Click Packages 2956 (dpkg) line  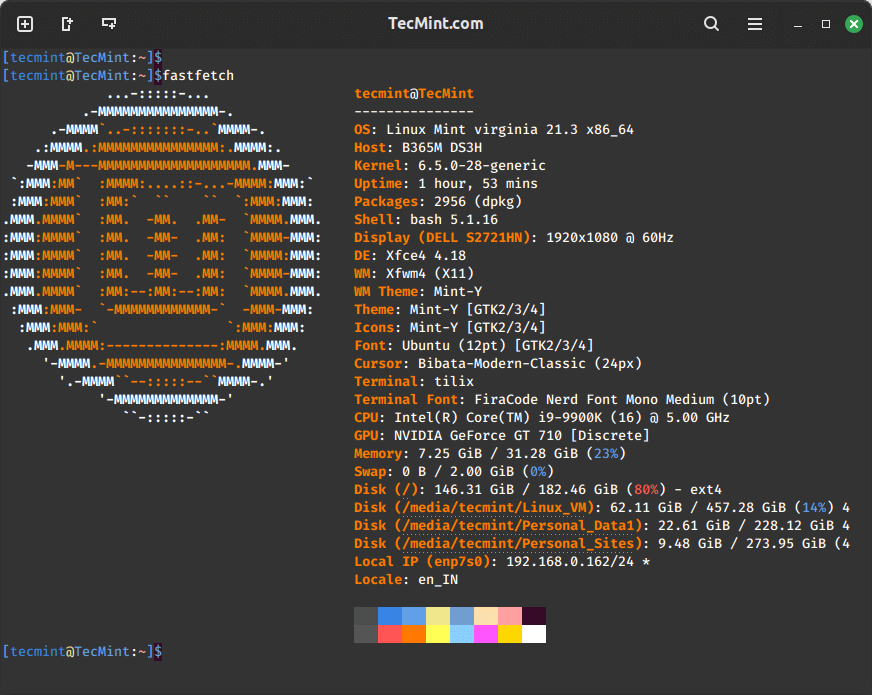438,202
